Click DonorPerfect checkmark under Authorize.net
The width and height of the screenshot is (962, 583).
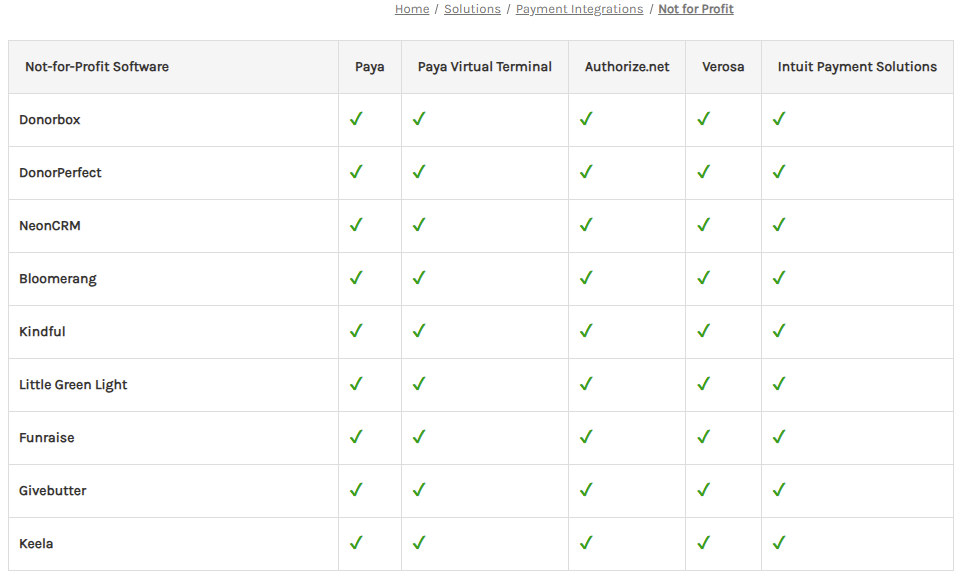click(x=587, y=171)
